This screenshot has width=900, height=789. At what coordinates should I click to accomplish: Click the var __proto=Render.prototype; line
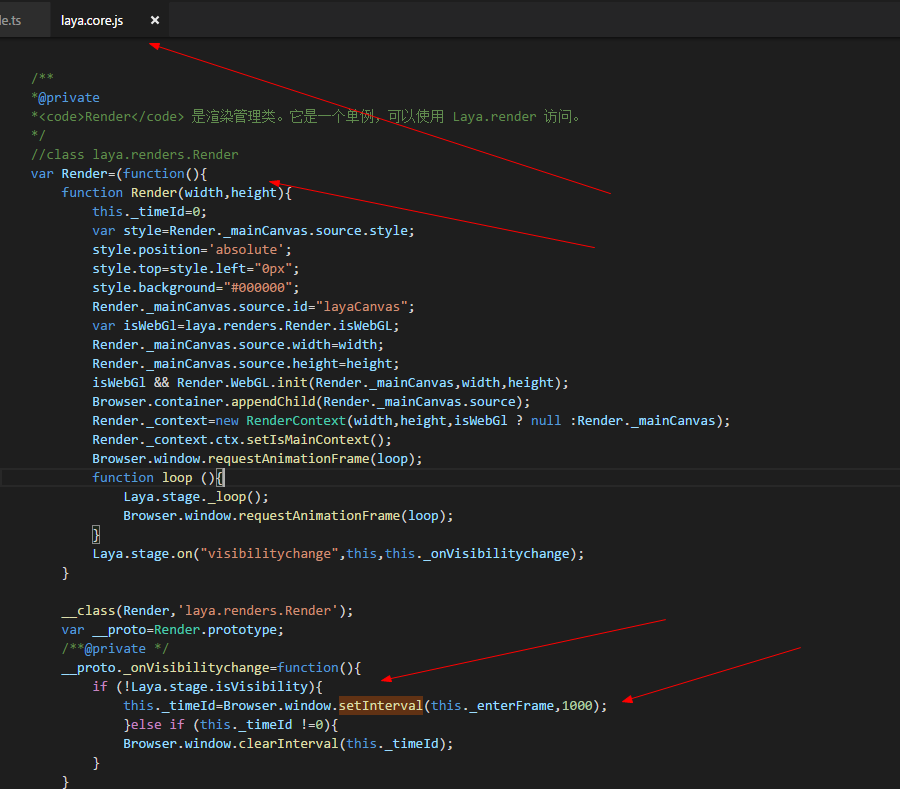173,629
